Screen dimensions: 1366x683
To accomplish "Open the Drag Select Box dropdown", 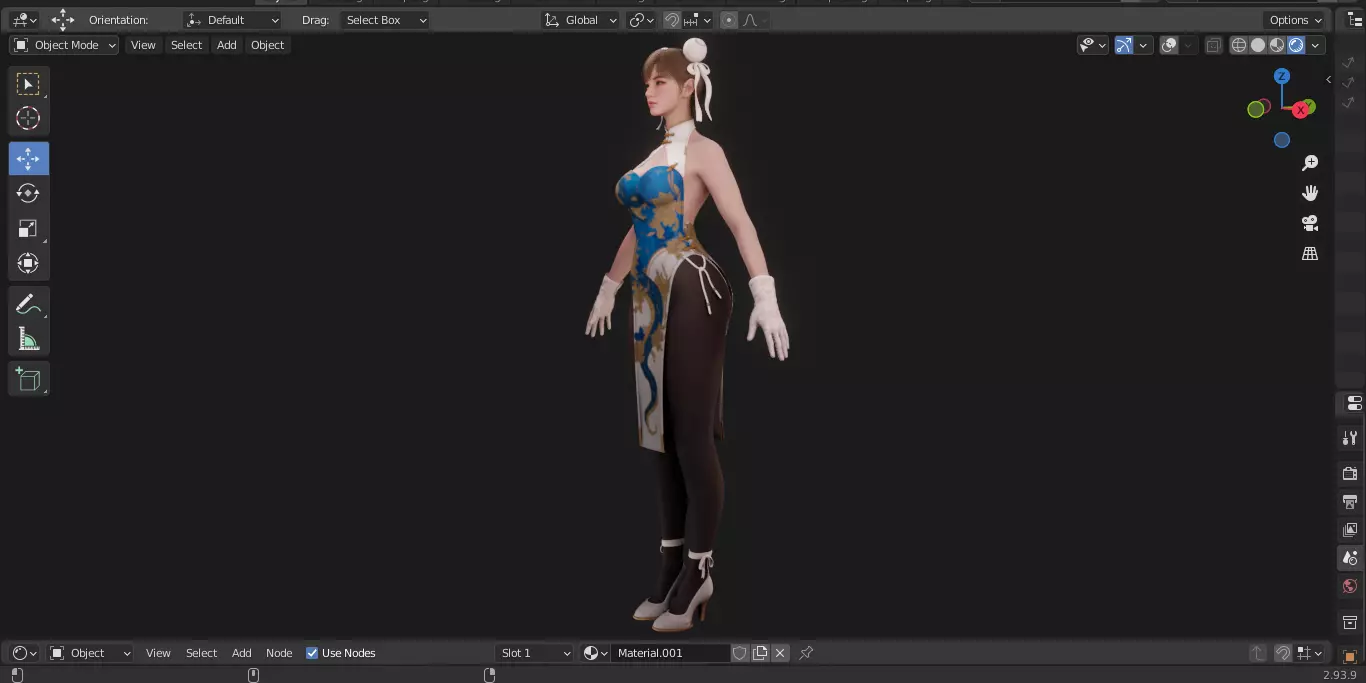I will click(384, 20).
